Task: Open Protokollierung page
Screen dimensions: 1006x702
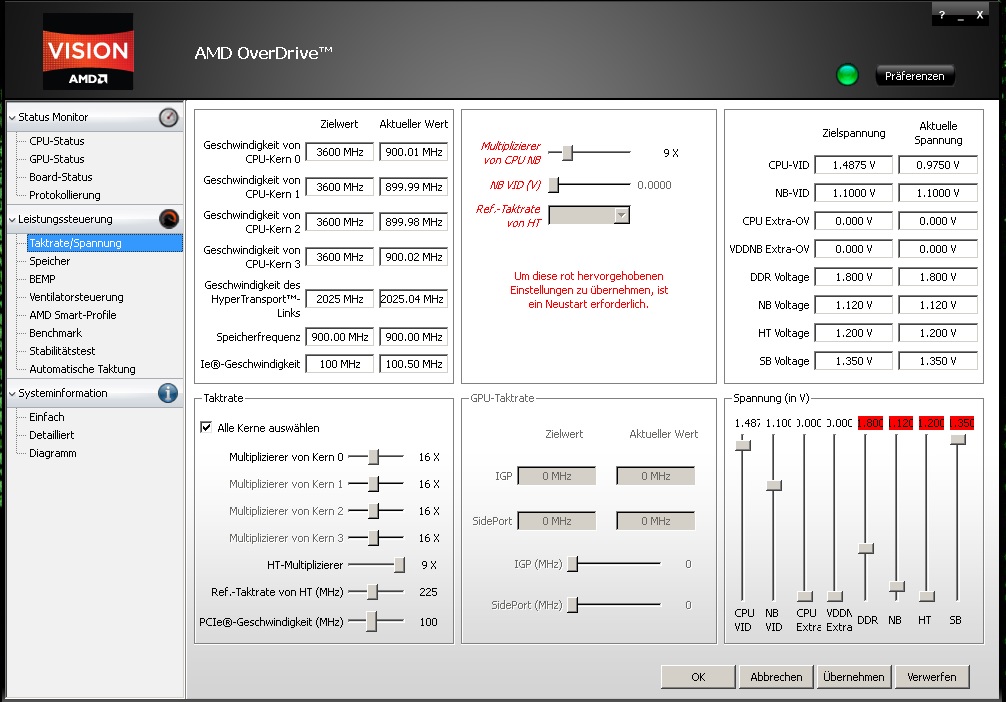Action: pyautogui.click(x=65, y=195)
